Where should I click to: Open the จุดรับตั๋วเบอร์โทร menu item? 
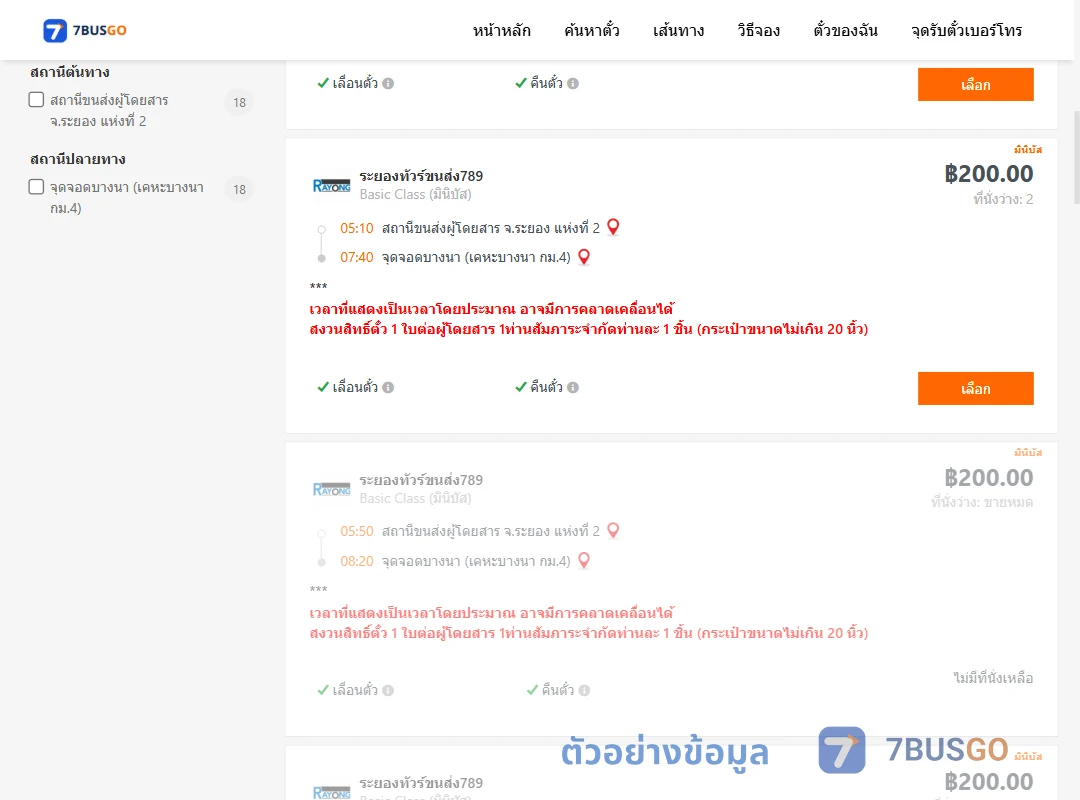(966, 30)
